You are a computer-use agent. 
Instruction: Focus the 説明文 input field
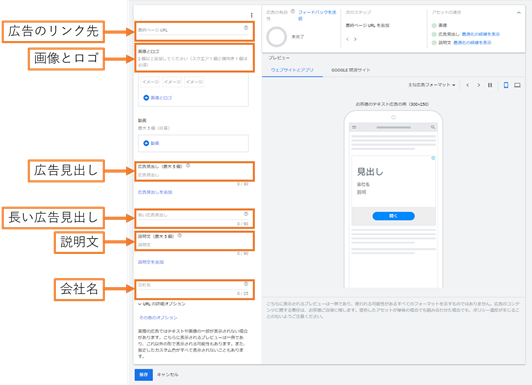[x=193, y=245]
